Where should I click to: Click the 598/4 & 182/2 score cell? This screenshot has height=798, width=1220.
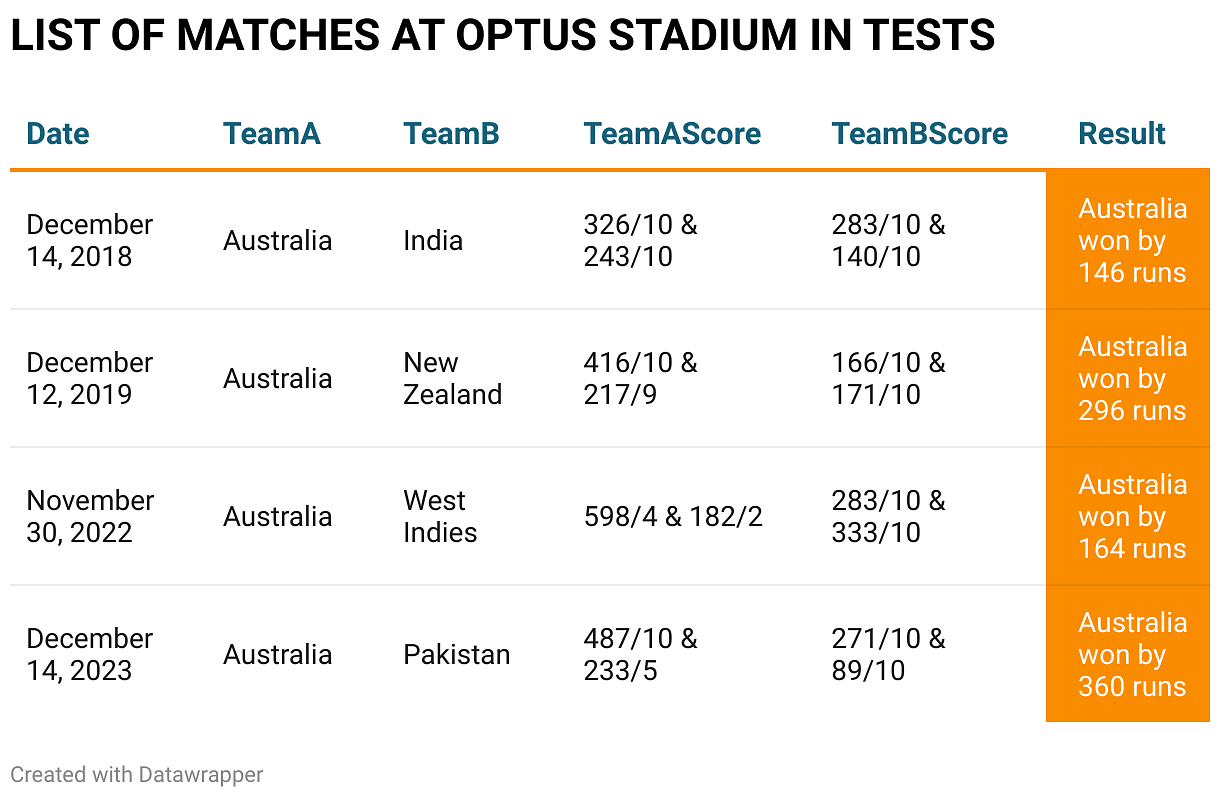[673, 517]
